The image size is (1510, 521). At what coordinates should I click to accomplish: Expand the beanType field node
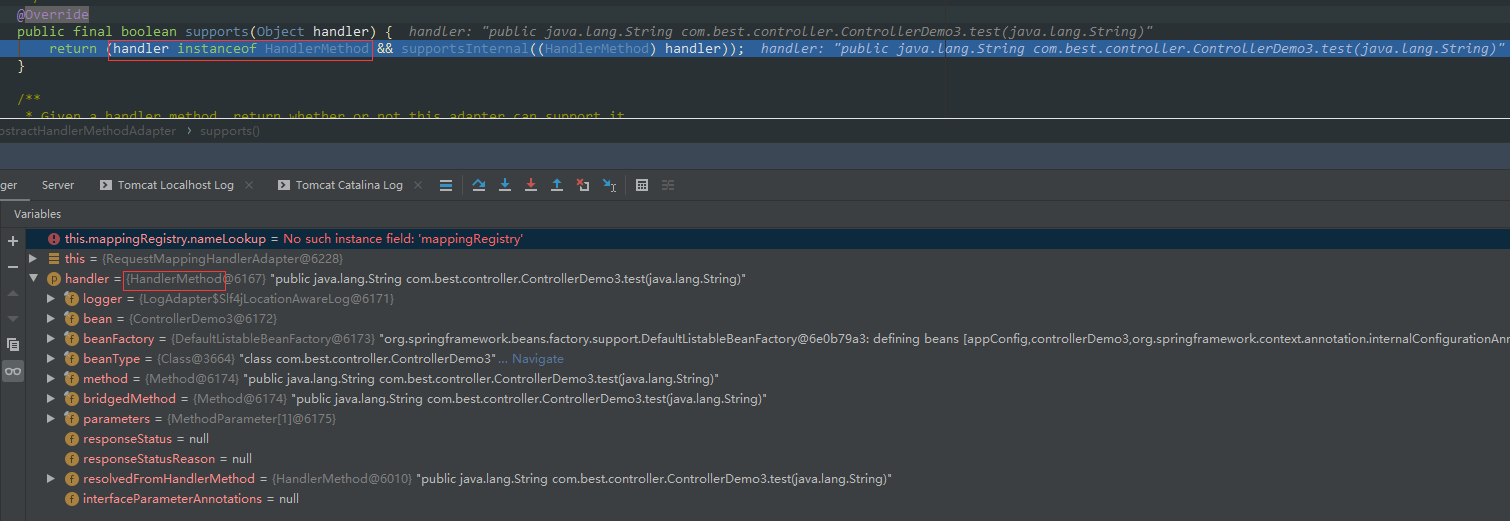[x=51, y=359]
